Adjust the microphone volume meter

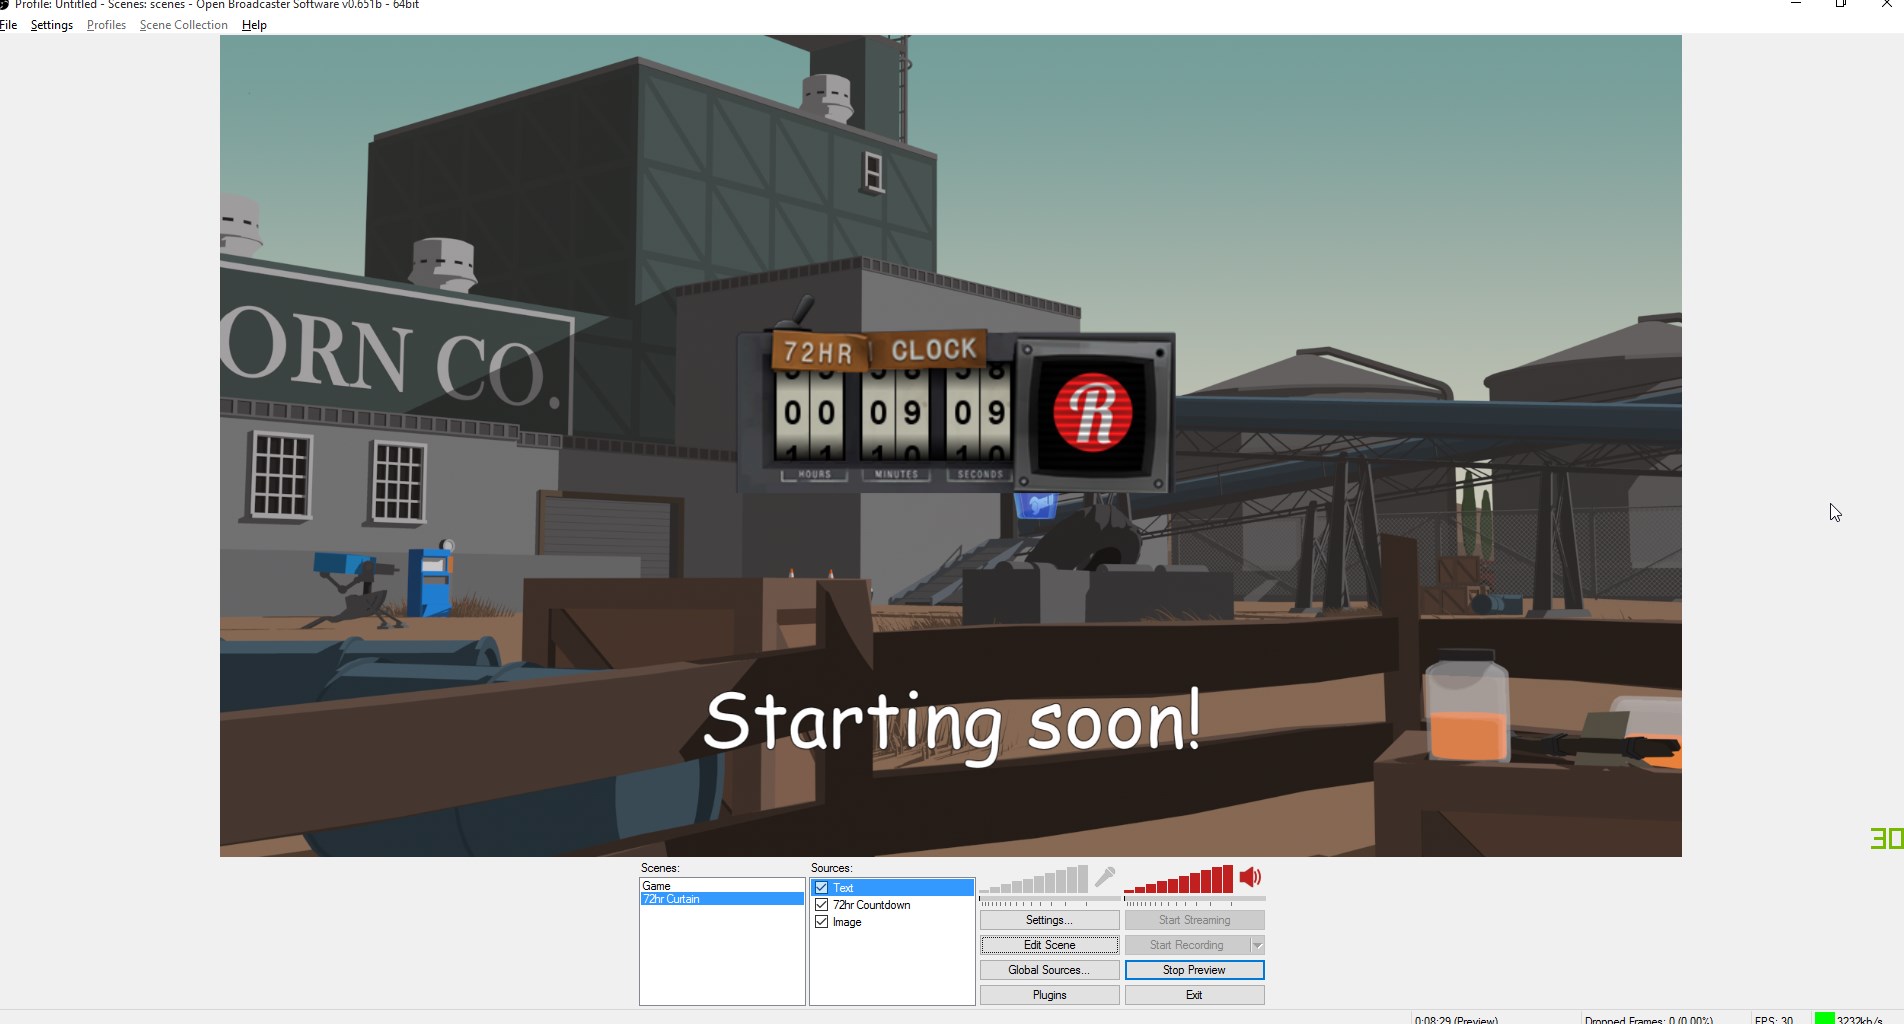coord(1033,880)
